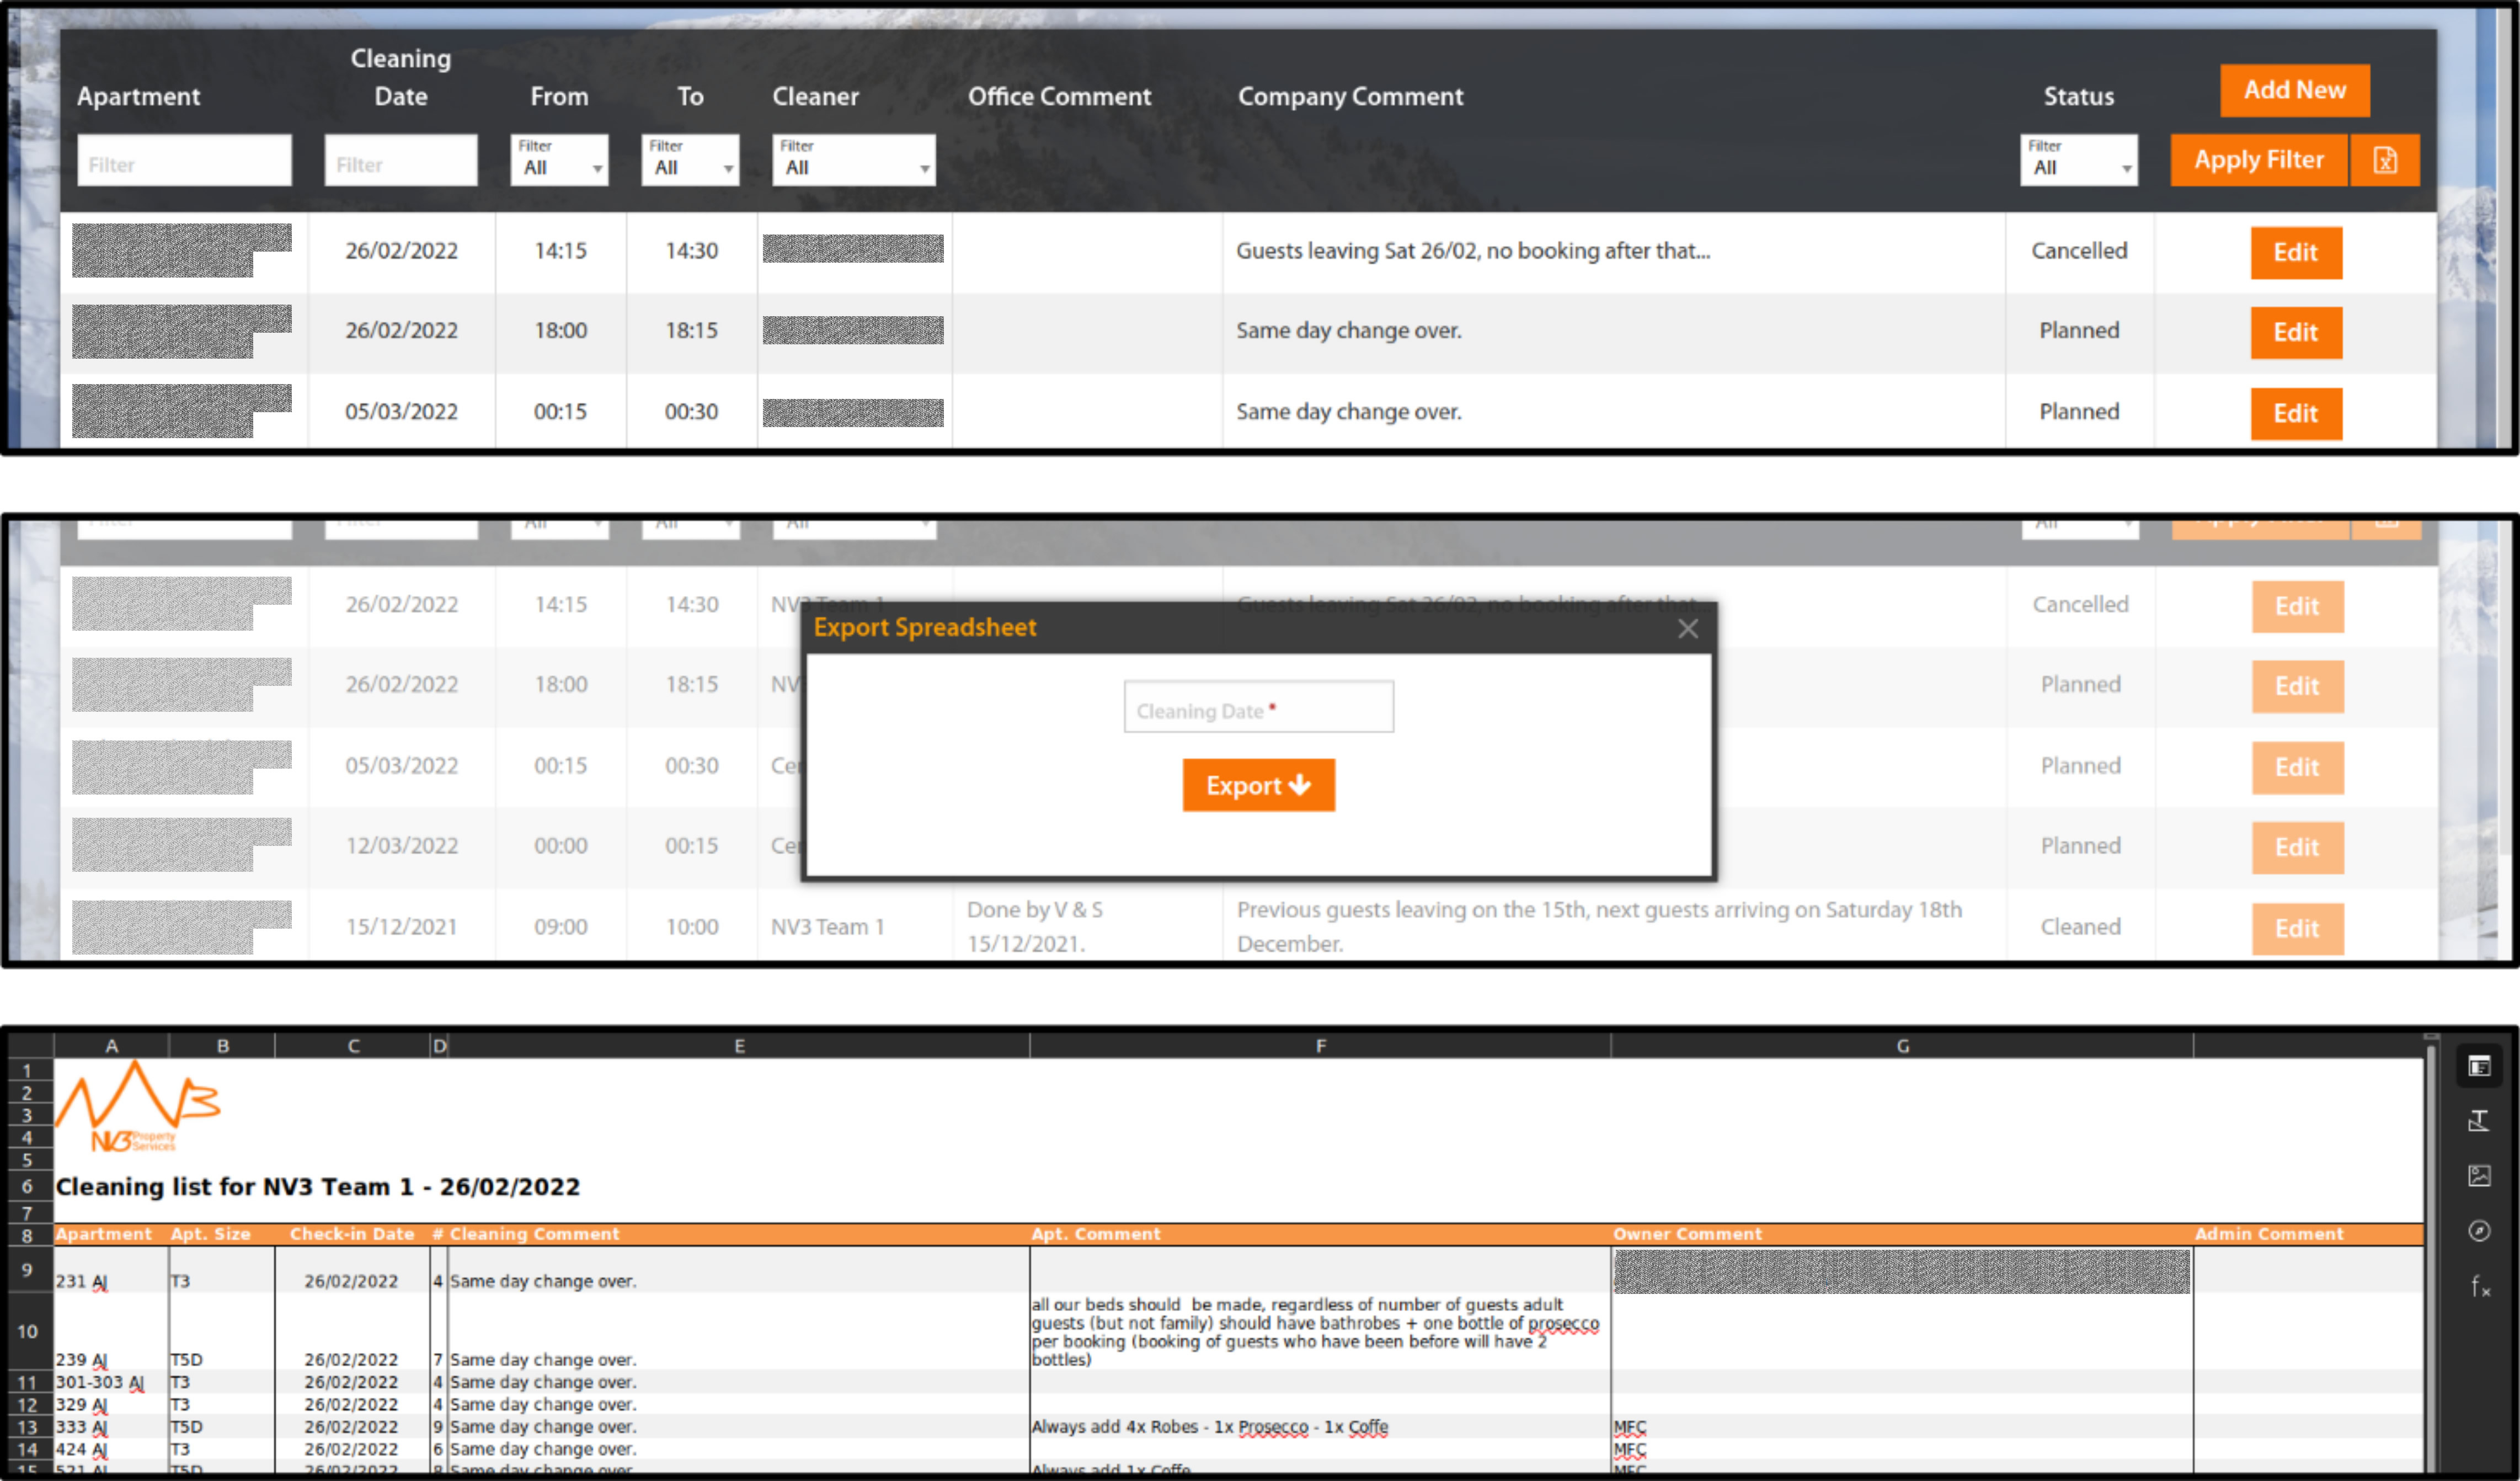2520x1481 pixels.
Task: Click the Add New button
Action: pos(2294,90)
